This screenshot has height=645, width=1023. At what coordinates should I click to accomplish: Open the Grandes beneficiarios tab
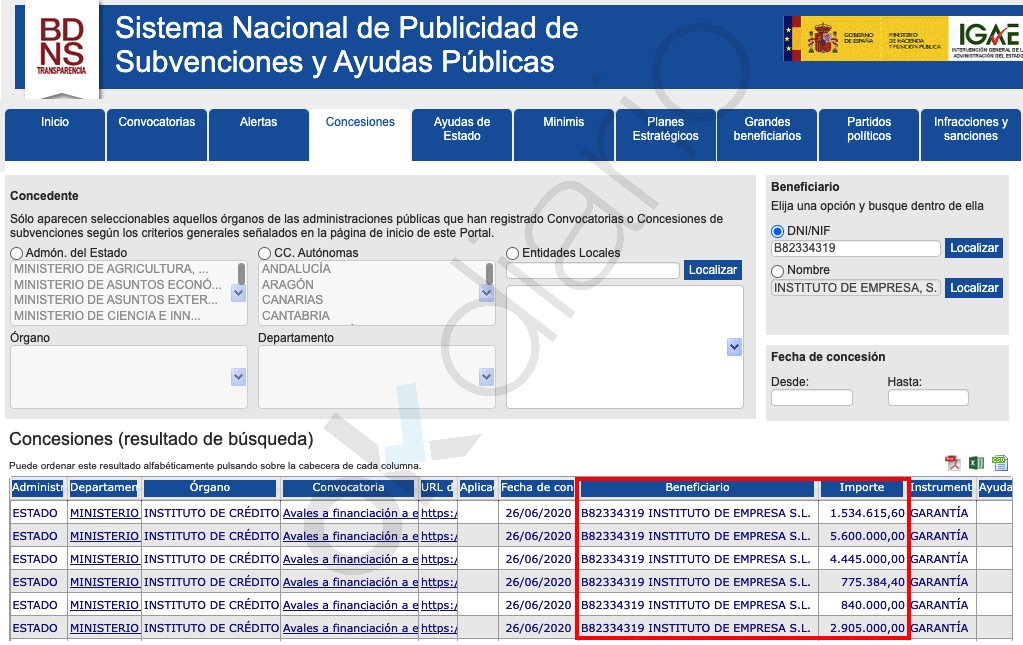click(x=767, y=134)
